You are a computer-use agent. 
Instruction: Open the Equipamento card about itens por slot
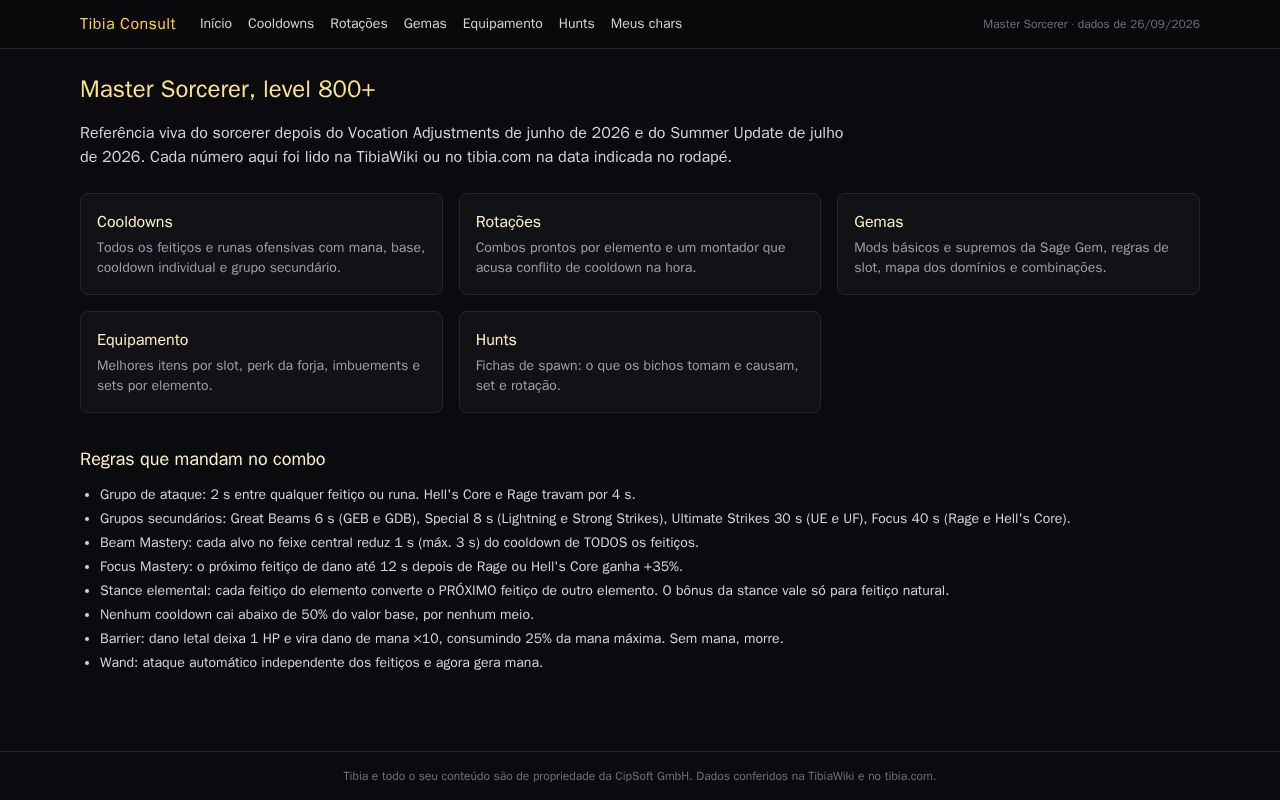pos(261,362)
